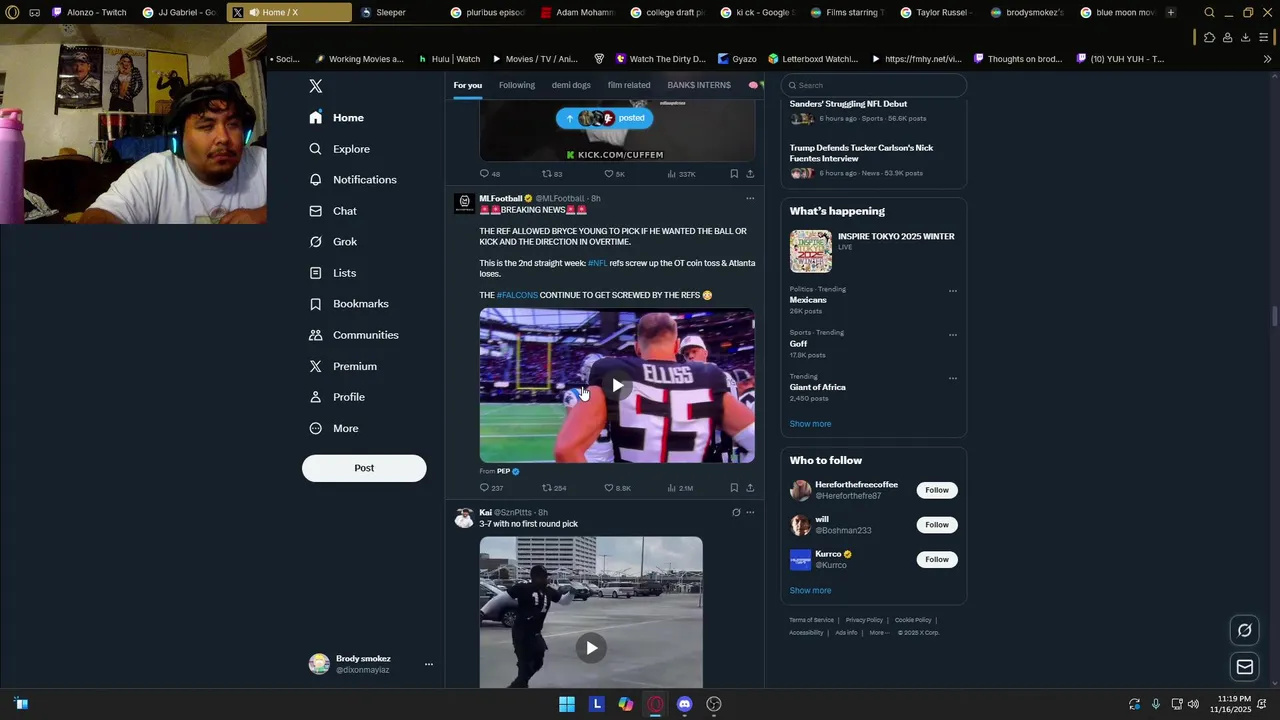This screenshot has width=1280, height=720.
Task: Open more options on MLFootball post
Action: point(750,198)
